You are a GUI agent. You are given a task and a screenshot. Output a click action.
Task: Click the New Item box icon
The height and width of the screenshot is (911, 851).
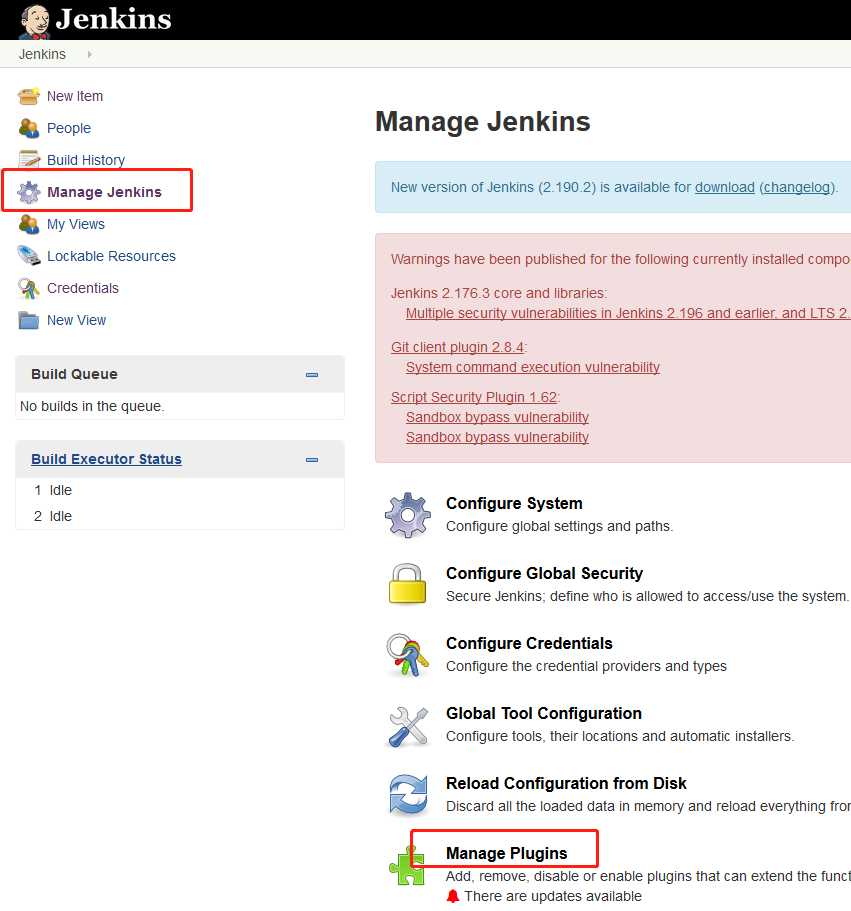(x=29, y=96)
